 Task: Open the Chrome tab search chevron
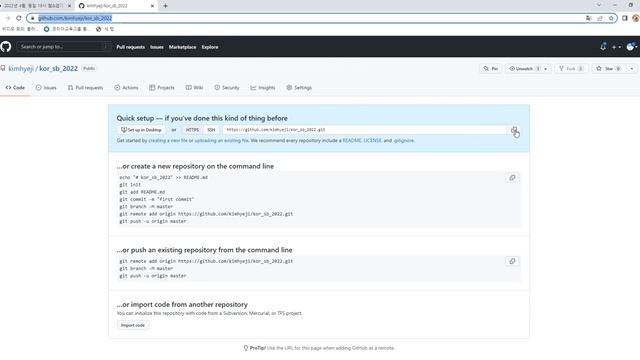599,5
